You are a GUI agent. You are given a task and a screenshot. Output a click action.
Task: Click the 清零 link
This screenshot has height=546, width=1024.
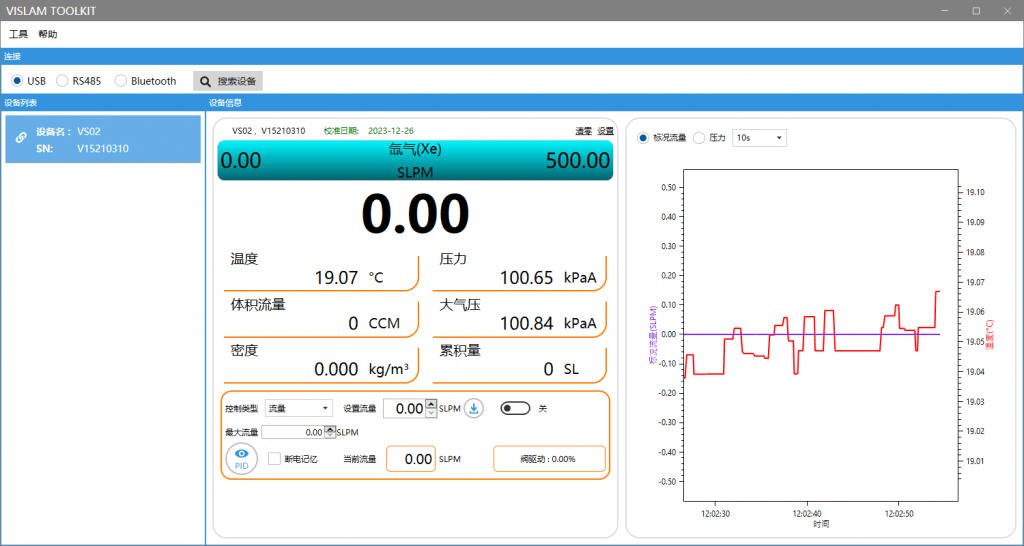click(x=583, y=131)
